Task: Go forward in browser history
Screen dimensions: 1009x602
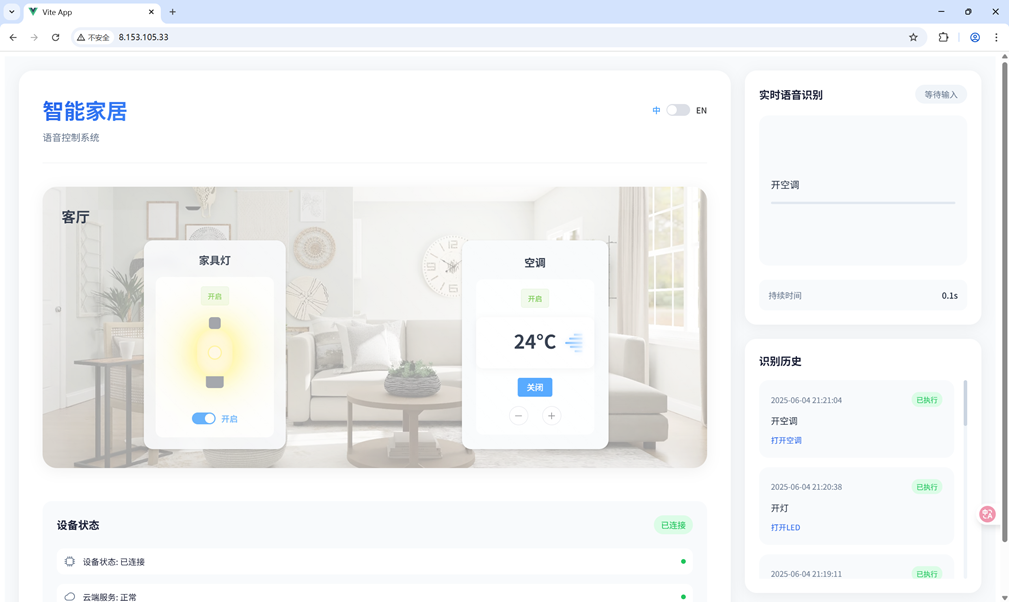Action: click(x=34, y=37)
